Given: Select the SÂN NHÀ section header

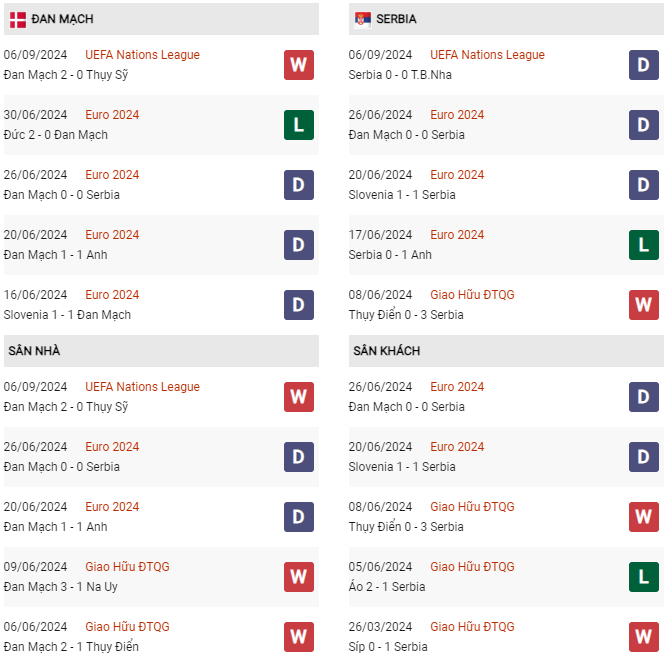Looking at the screenshot, I should [x=161, y=351].
